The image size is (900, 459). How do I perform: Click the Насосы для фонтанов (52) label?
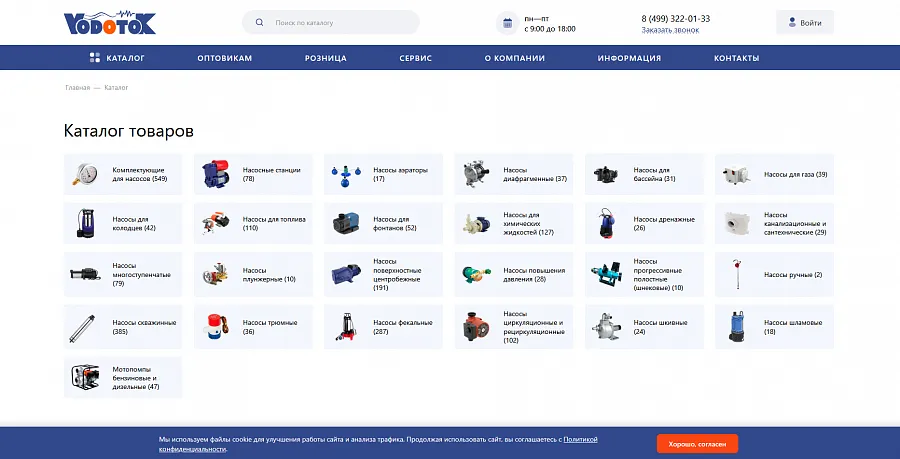(395, 224)
